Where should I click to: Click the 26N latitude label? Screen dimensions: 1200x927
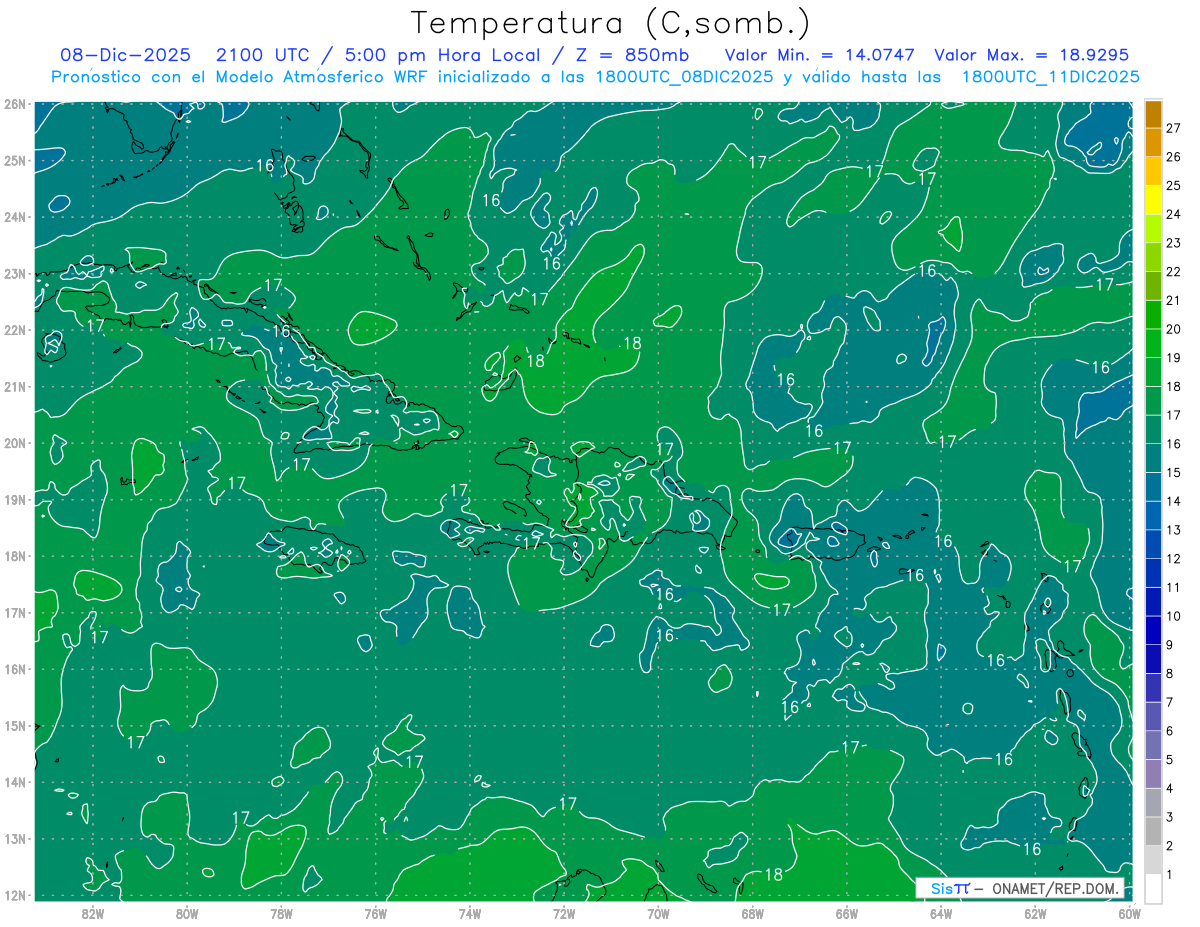coord(15,104)
